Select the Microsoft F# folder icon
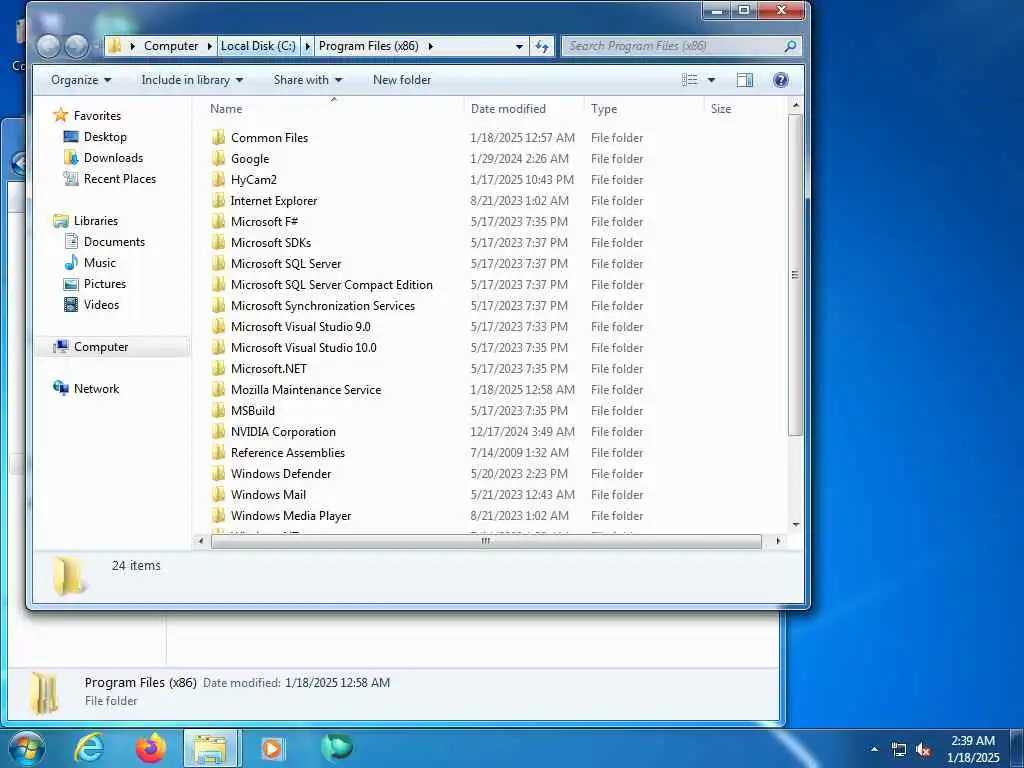 click(x=219, y=221)
